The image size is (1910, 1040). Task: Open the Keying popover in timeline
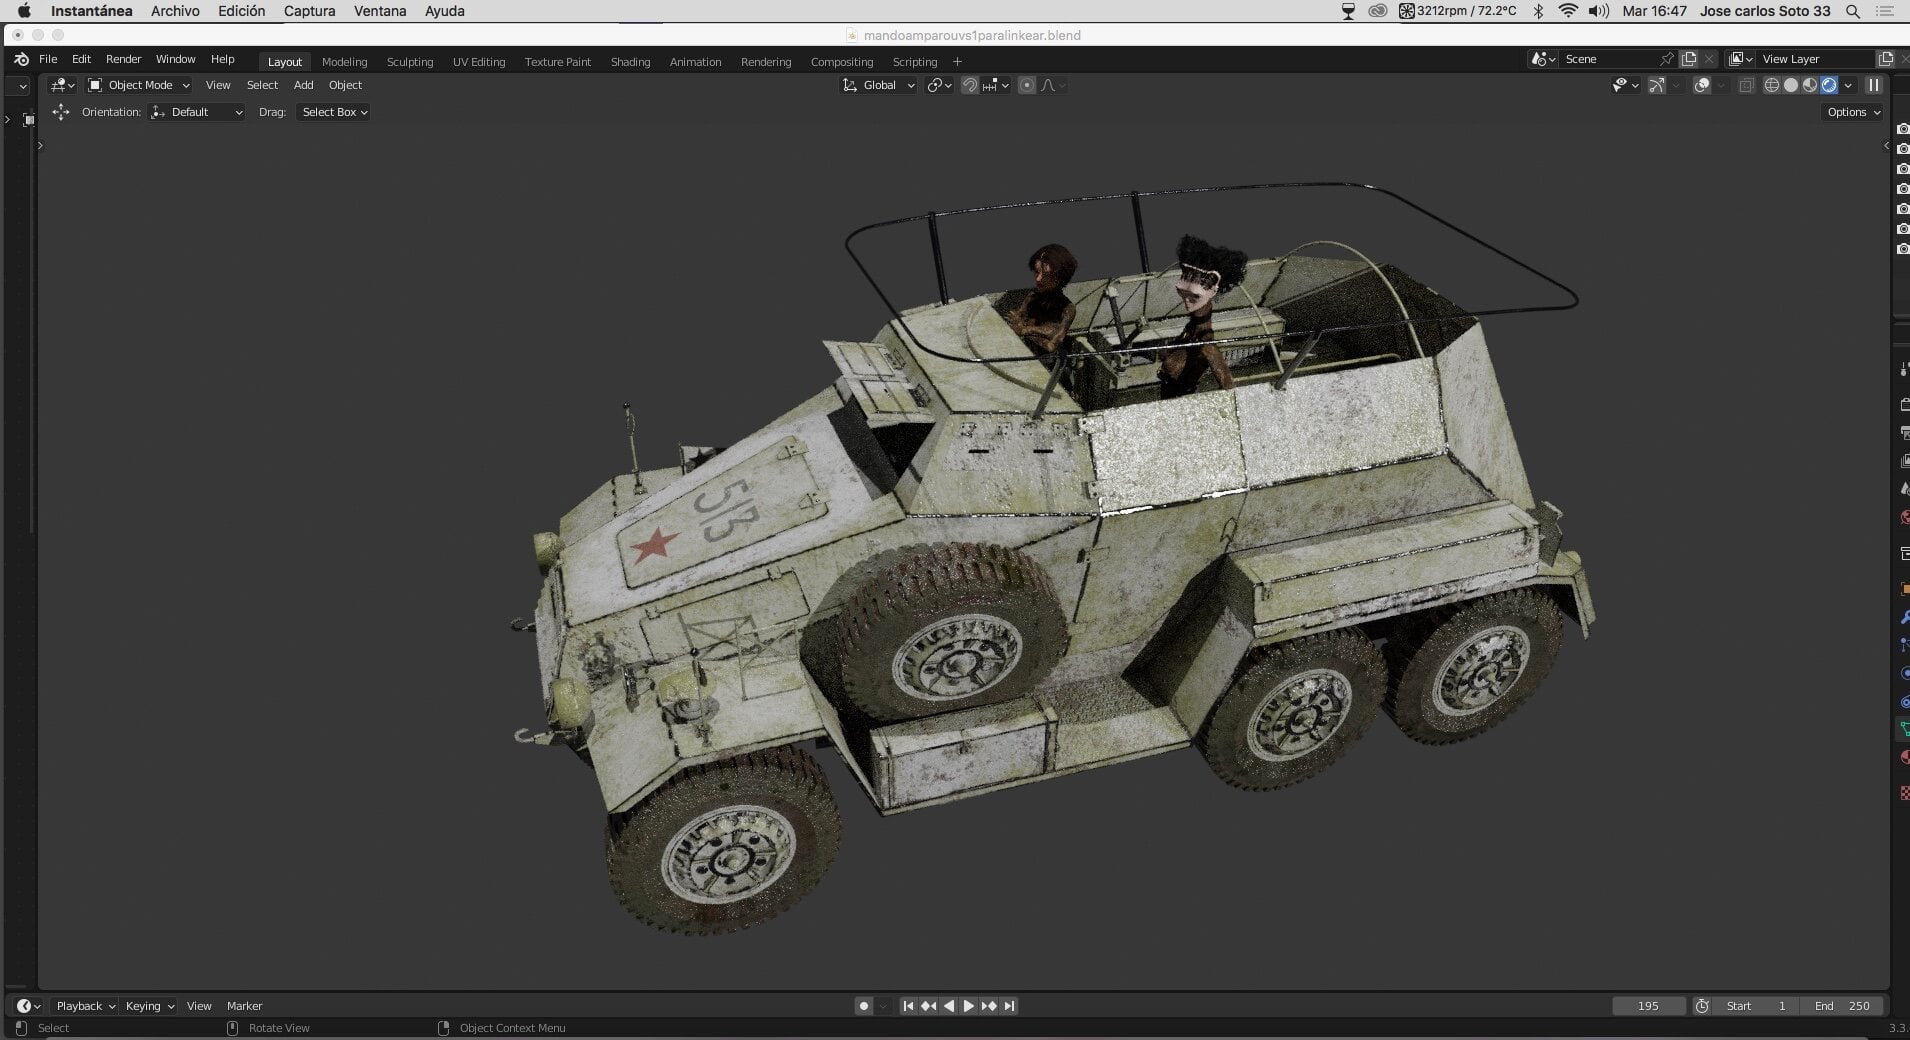tap(149, 1006)
